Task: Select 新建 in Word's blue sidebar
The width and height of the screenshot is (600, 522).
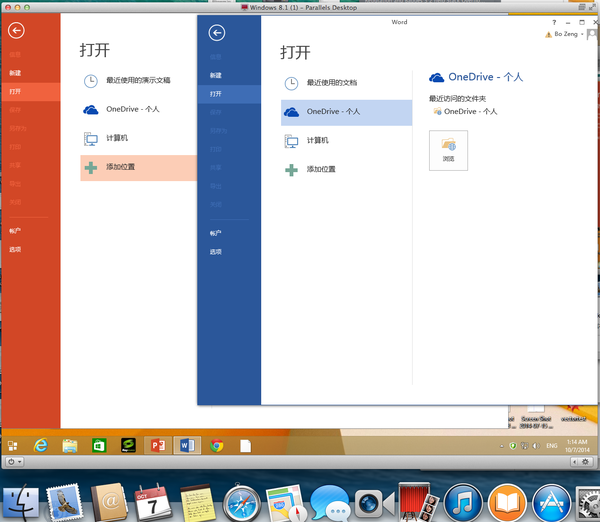Action: point(215,75)
